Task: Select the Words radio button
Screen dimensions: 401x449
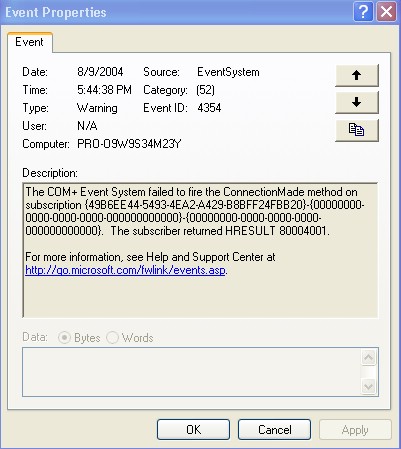Action: (112, 338)
